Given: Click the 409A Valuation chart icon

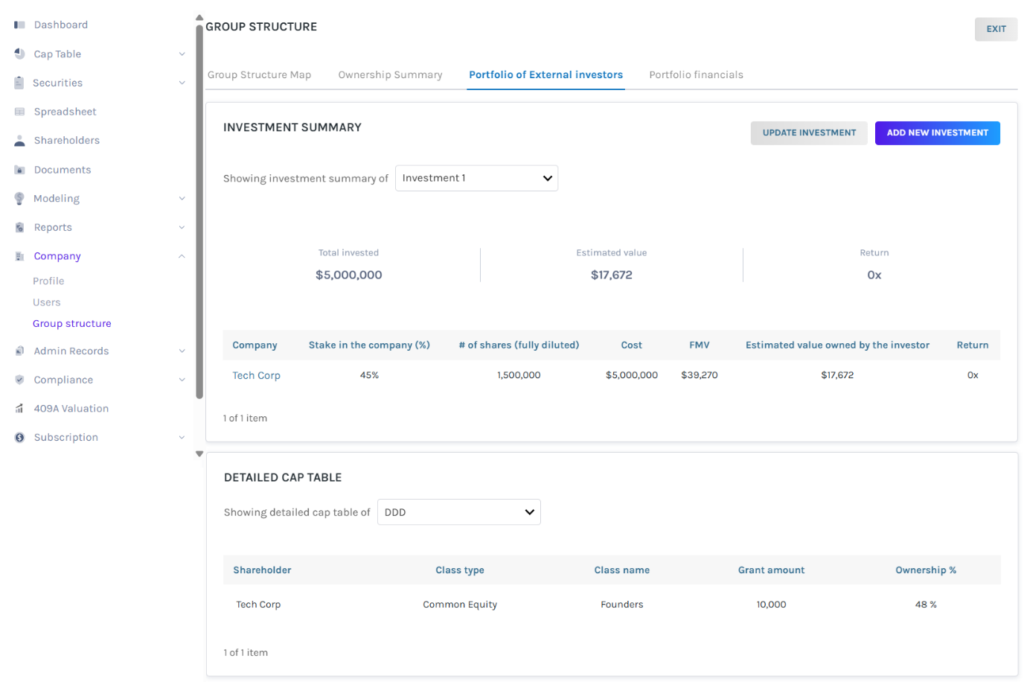Looking at the screenshot, I should pos(19,409).
